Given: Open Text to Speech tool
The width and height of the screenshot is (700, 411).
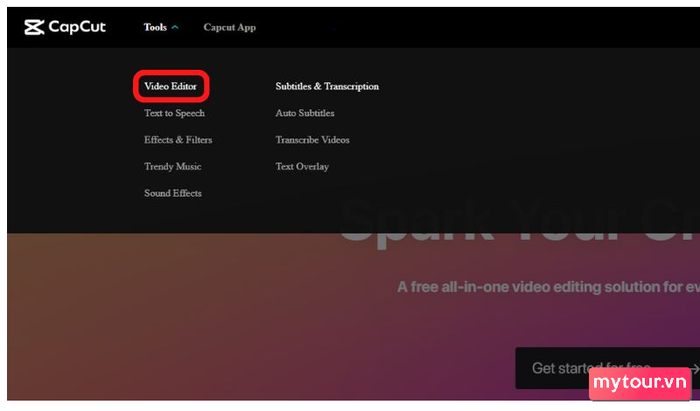Looking at the screenshot, I should coord(174,113).
